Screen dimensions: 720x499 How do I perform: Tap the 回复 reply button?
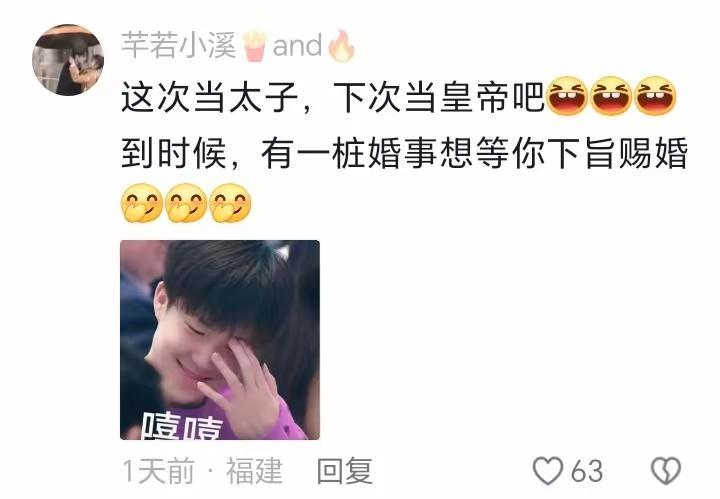(x=345, y=471)
